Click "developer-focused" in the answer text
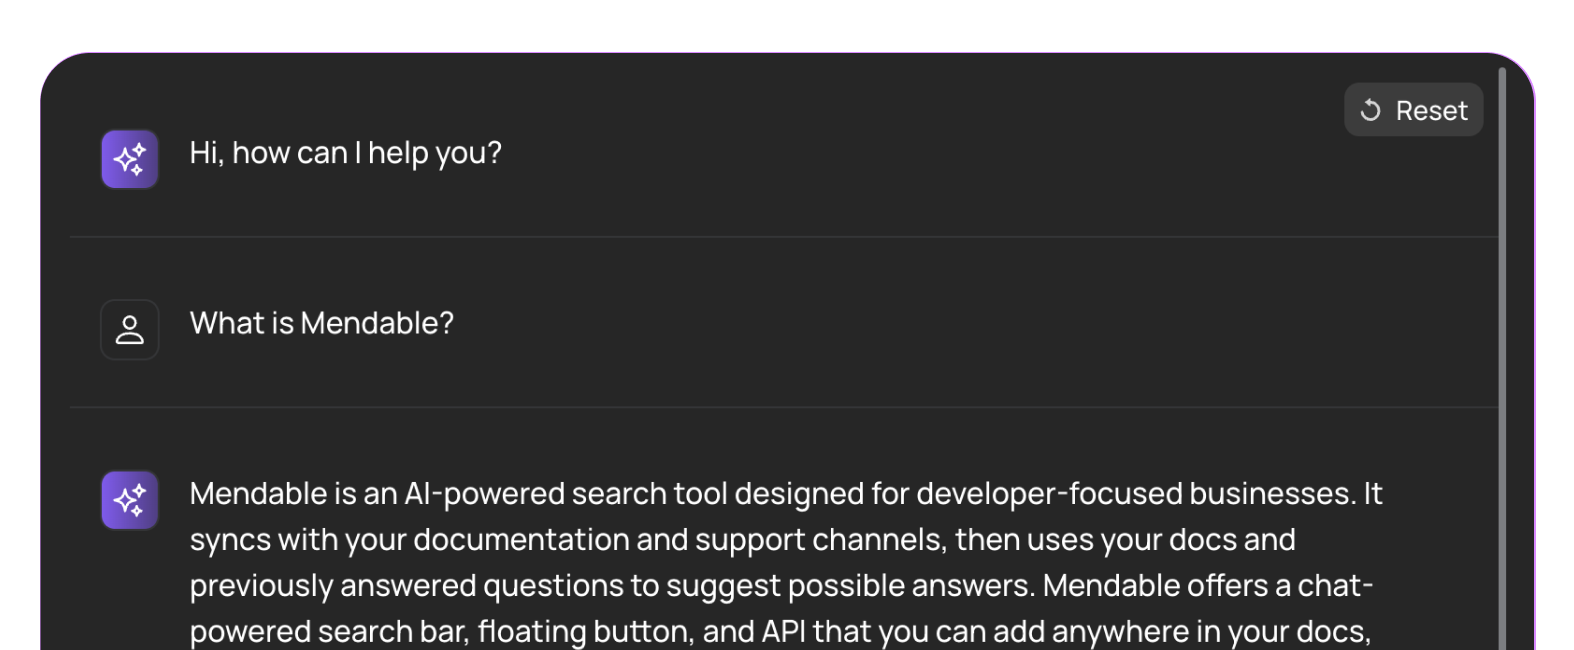 click(x=1049, y=494)
